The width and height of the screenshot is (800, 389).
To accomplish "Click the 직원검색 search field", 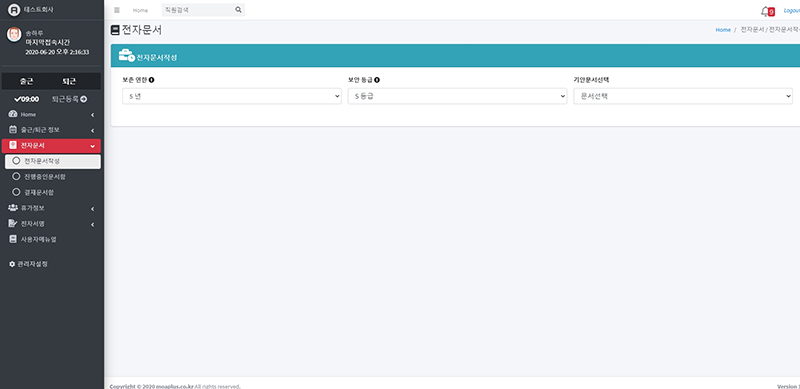I will click(198, 10).
